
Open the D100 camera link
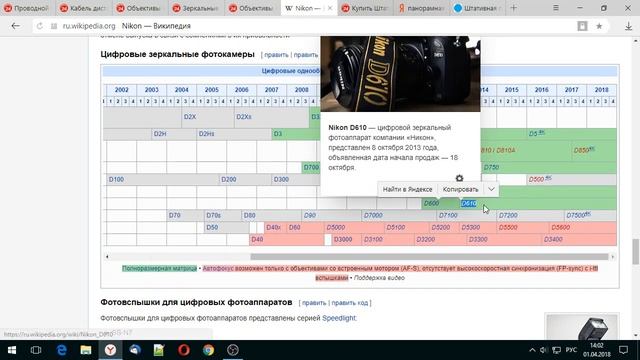(x=116, y=179)
